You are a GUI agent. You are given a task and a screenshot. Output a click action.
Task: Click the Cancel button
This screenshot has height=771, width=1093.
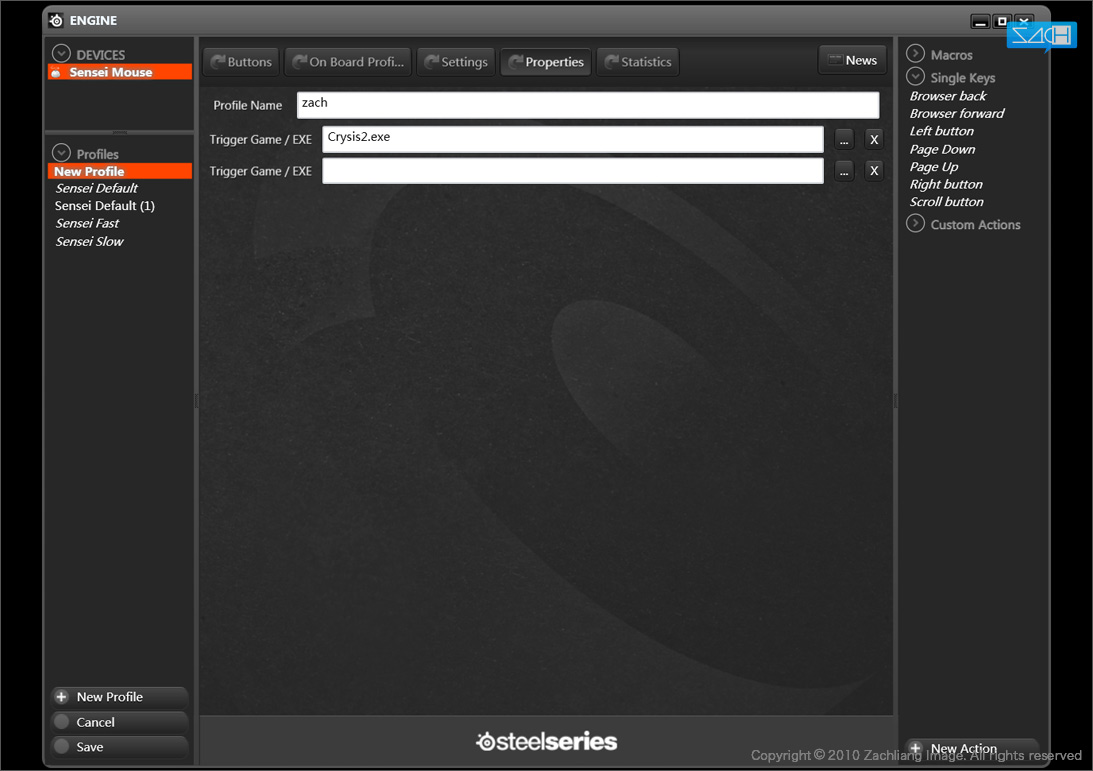click(x=119, y=722)
